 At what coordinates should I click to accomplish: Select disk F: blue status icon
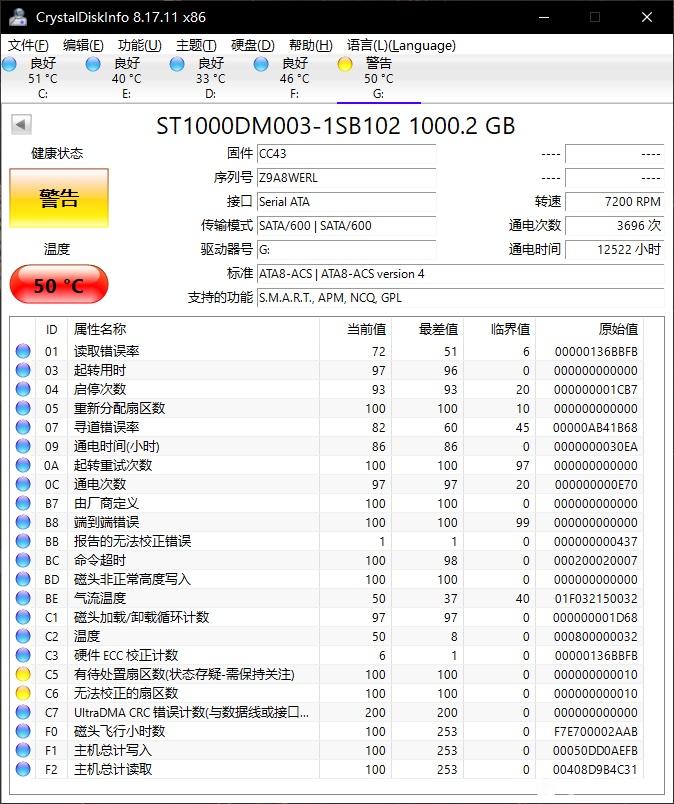261,65
